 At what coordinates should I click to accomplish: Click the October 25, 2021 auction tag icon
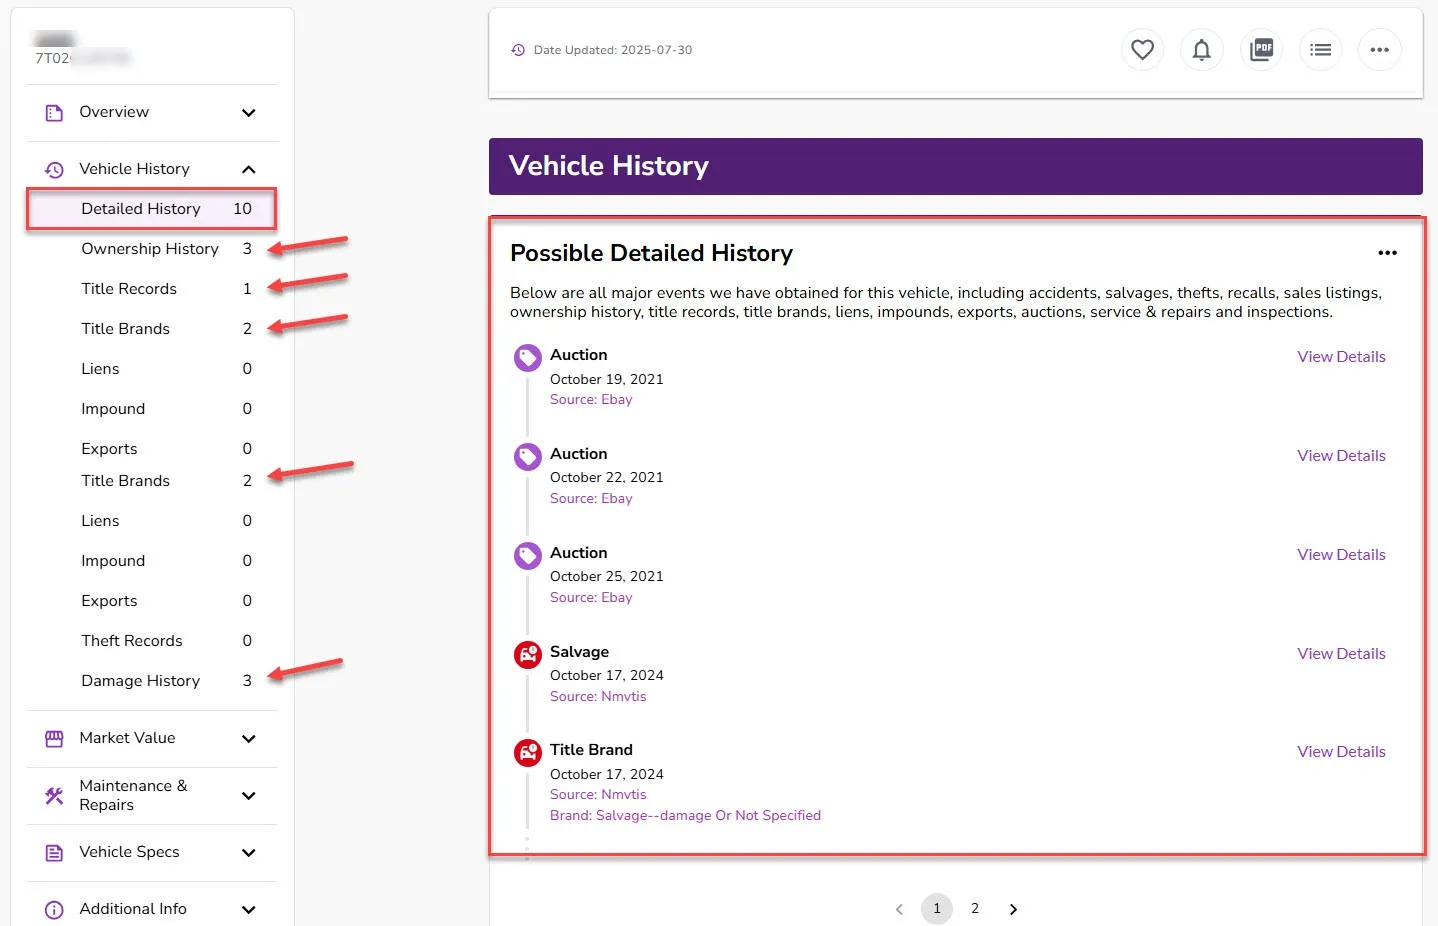coord(527,556)
